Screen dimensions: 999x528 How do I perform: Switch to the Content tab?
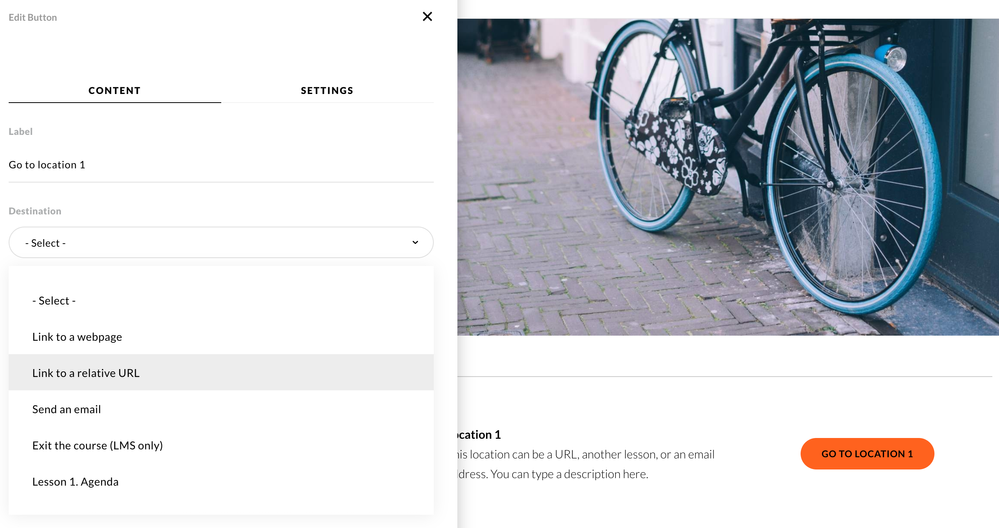115,91
